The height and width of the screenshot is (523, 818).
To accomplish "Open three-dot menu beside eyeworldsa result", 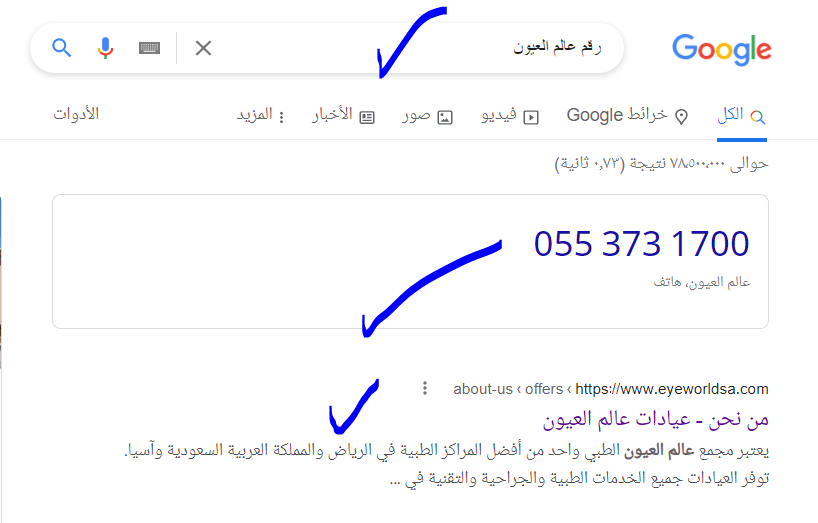I will tap(425, 388).
